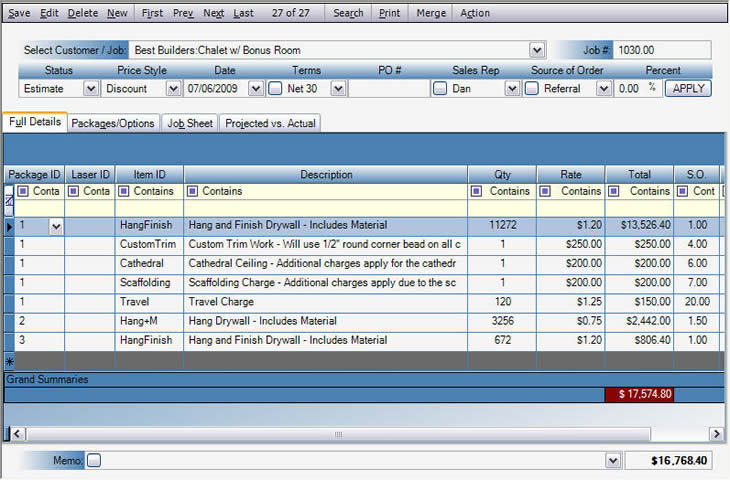
Task: Click the new row asterisk marker
Action: click(9, 361)
